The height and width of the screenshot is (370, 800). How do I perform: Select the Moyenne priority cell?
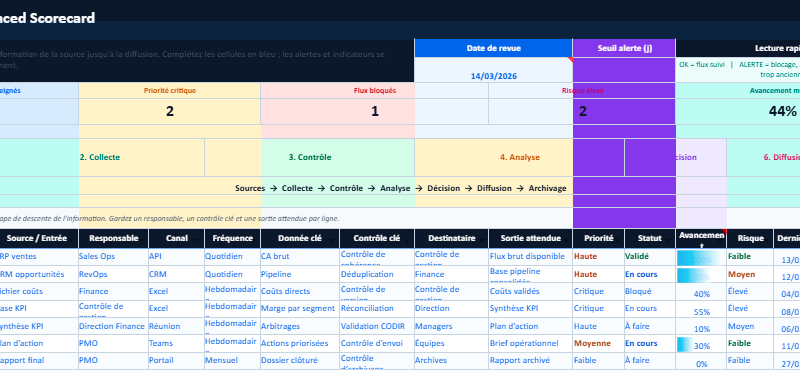tap(598, 343)
